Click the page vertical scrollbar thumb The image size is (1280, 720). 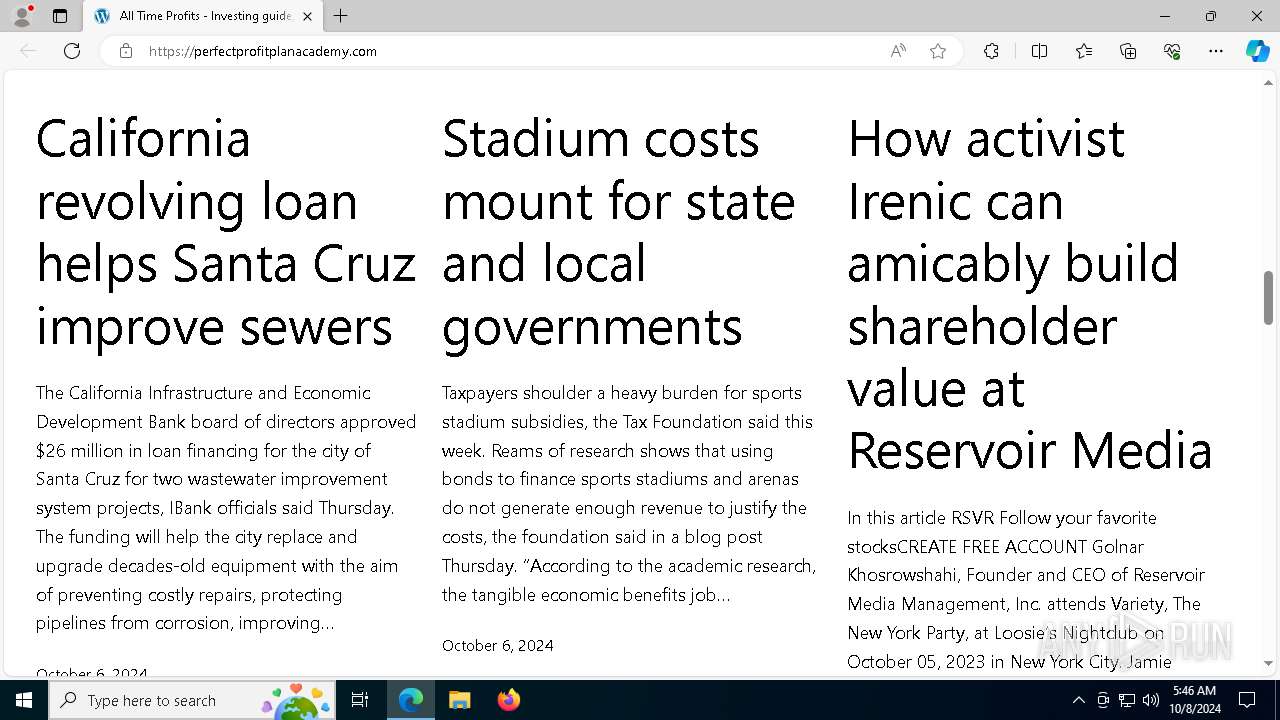pos(1268,298)
